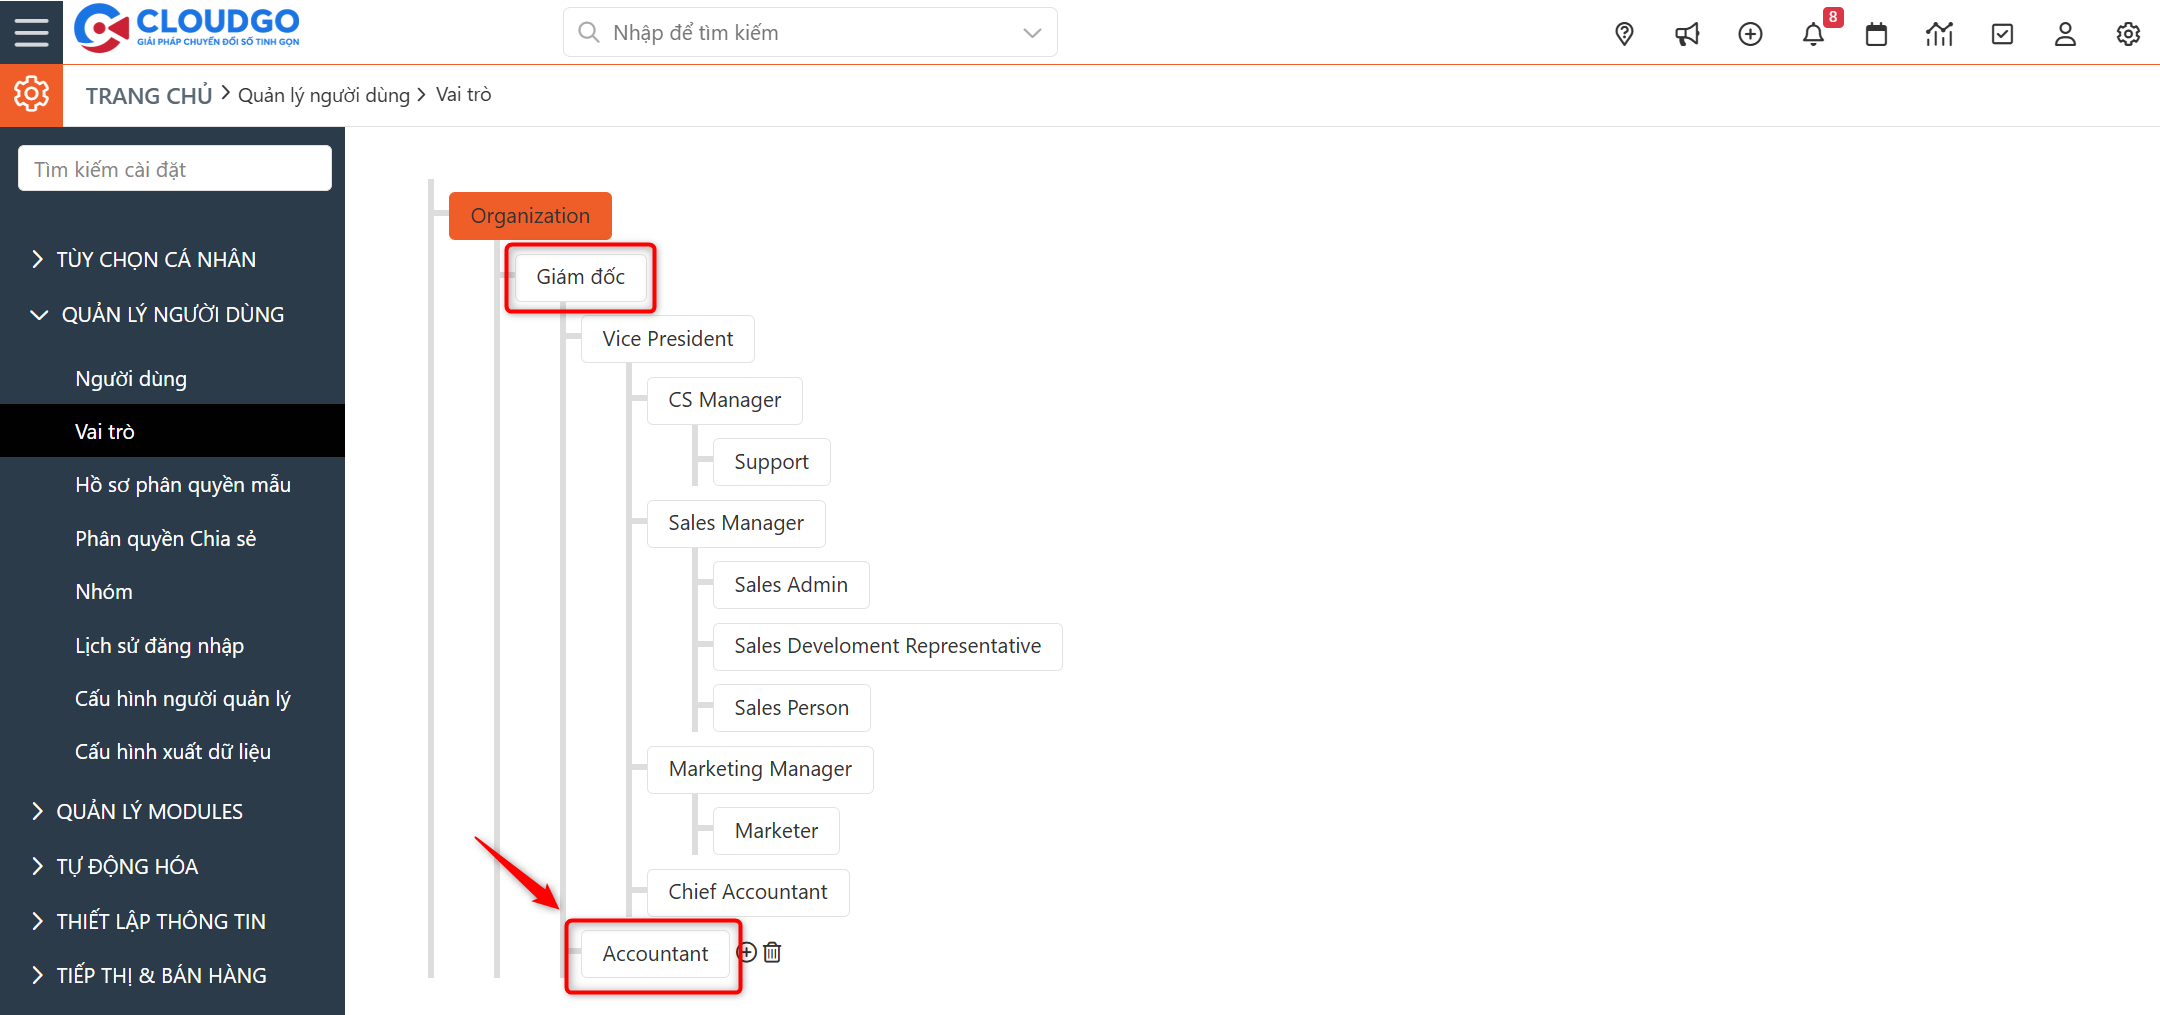
Task: Open the quick create plus icon
Action: (1750, 33)
